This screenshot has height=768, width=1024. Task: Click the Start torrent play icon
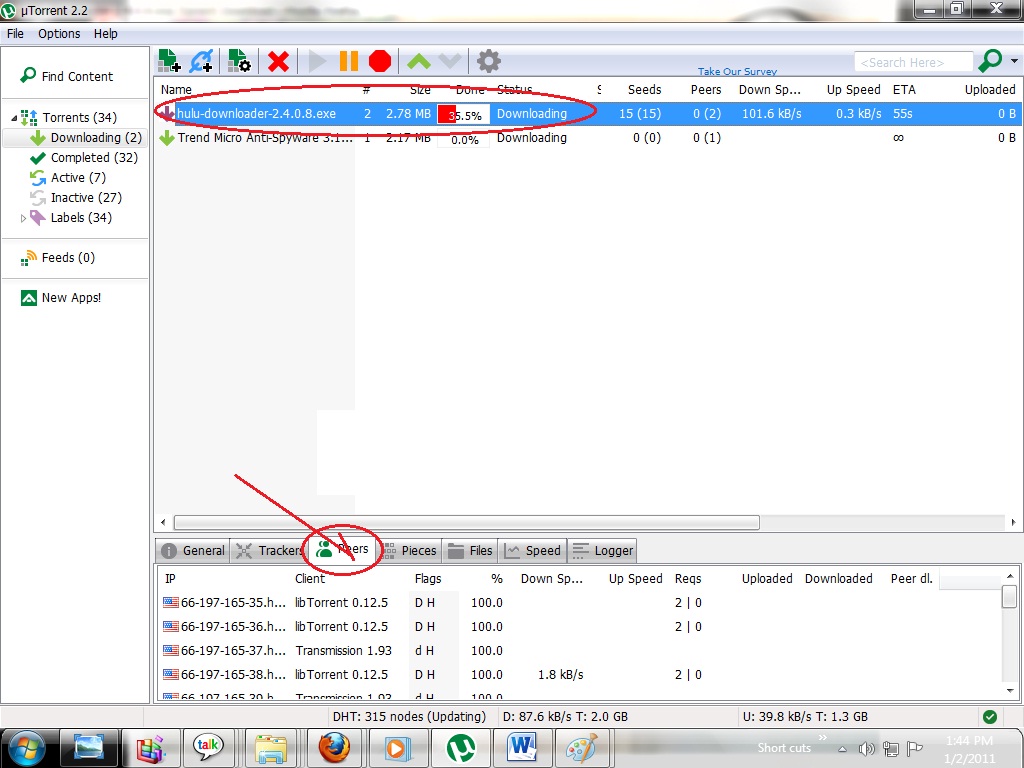coord(317,61)
